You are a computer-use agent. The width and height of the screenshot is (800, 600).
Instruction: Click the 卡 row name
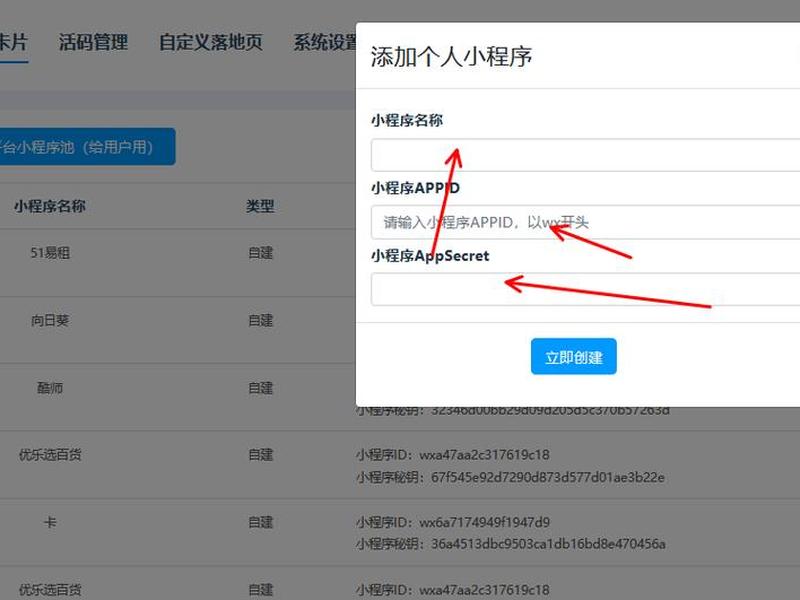(x=50, y=522)
